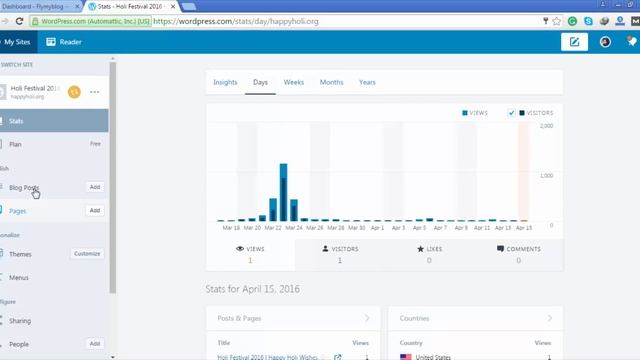Viewport: 640px width, 360px height.
Task: Select the Views summary tab below chart
Action: pyautogui.click(x=250, y=254)
